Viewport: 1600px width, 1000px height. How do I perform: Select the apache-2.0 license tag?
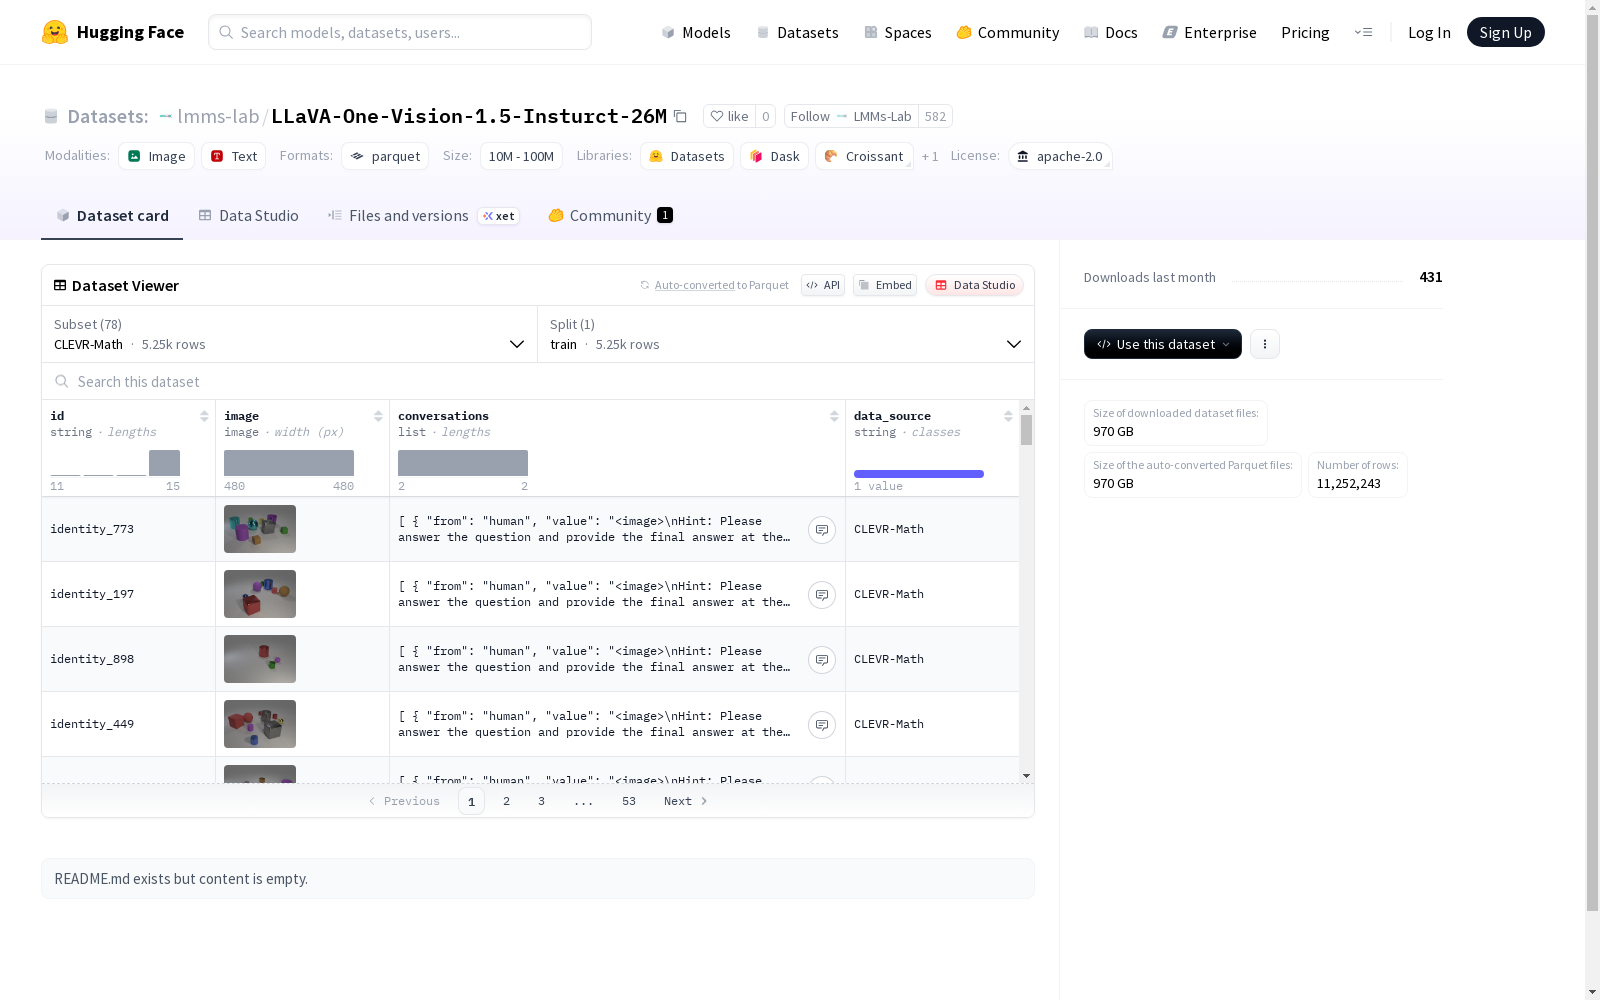click(x=1060, y=156)
